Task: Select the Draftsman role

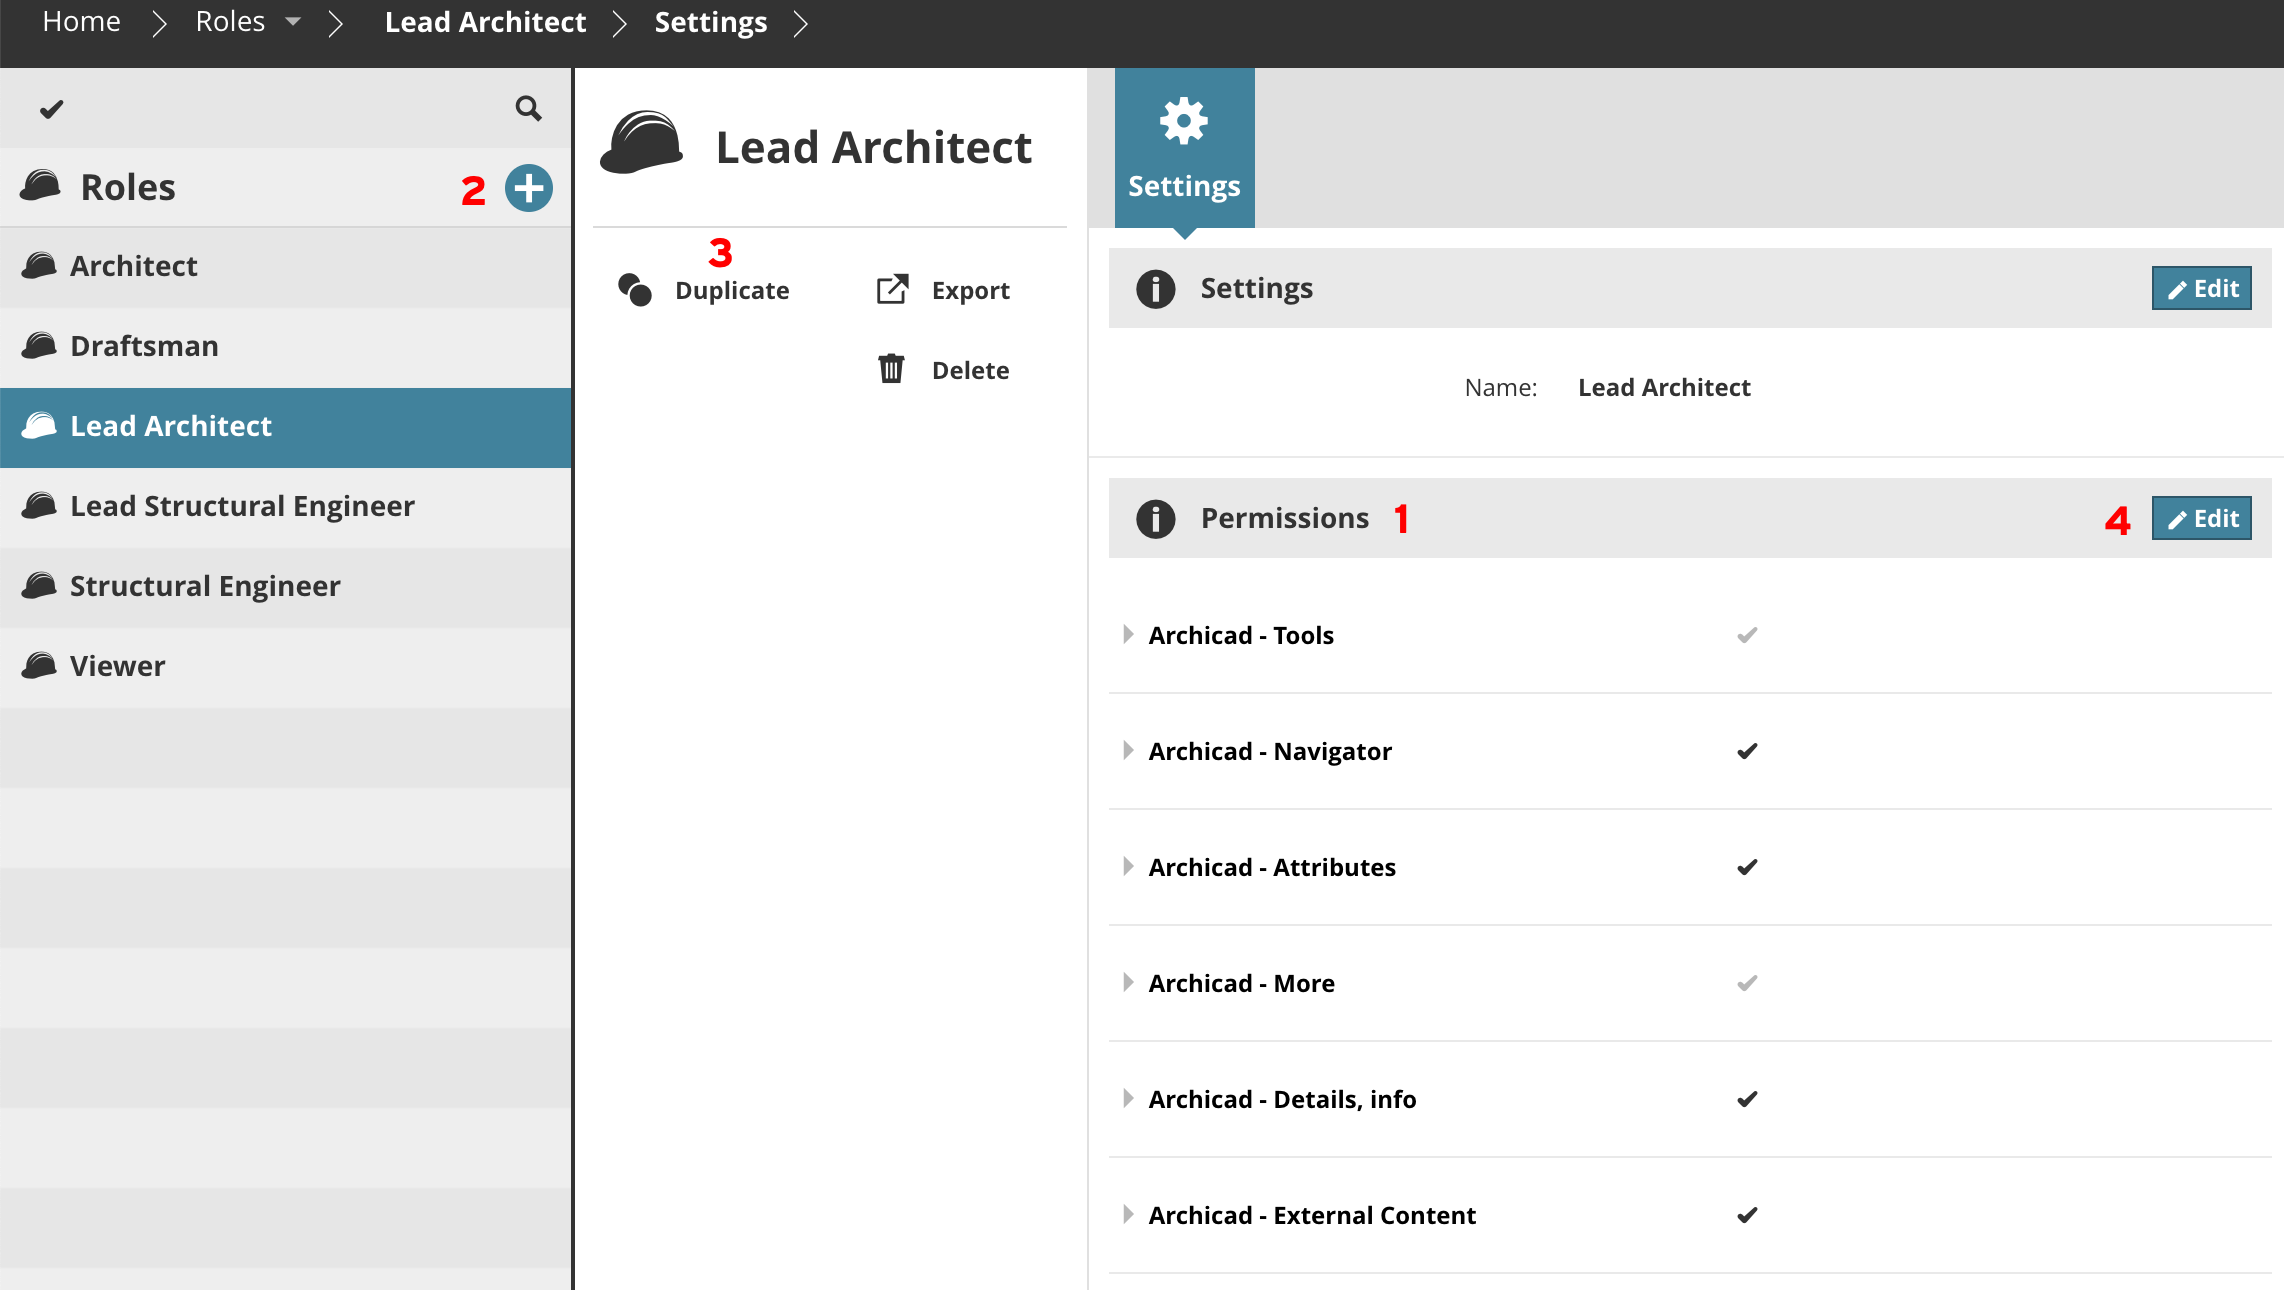Action: [x=285, y=346]
